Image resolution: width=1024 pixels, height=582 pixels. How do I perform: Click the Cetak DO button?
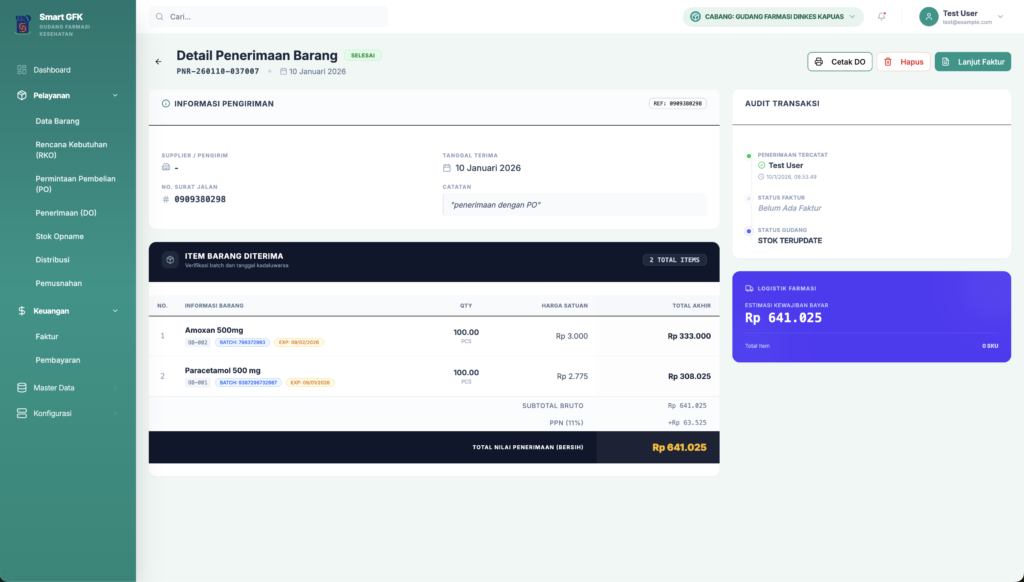point(840,62)
